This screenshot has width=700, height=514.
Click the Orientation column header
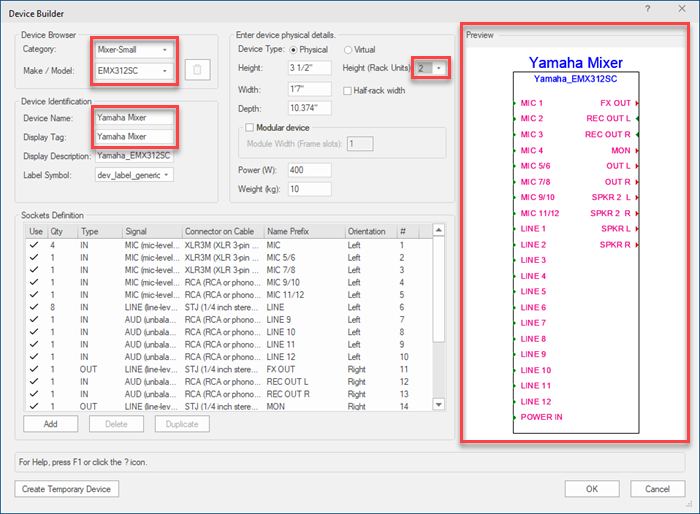[371, 231]
